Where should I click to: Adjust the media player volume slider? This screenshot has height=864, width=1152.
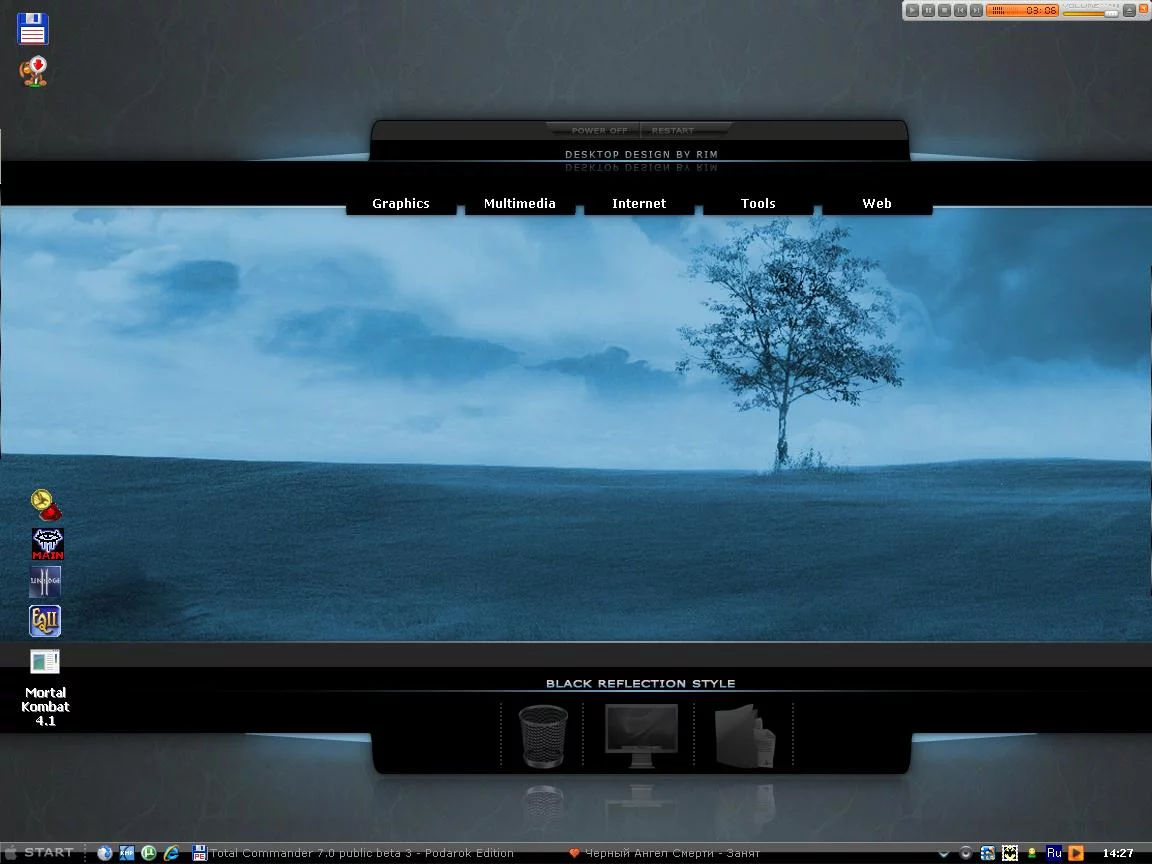[1091, 14]
